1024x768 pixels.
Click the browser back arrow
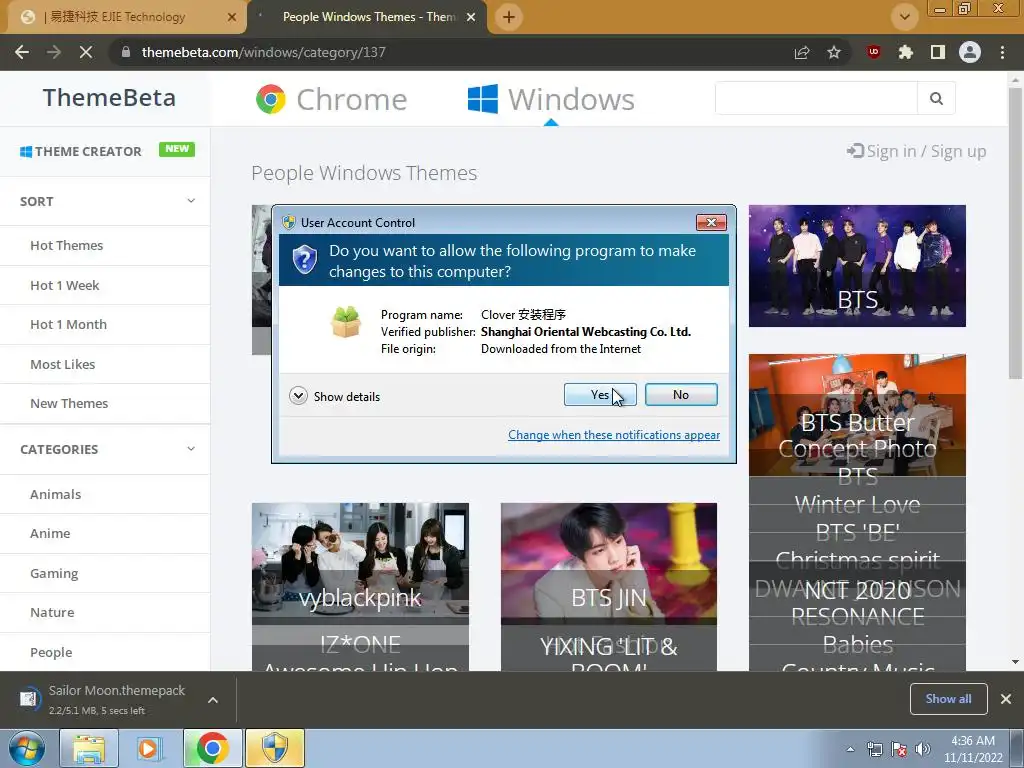[x=22, y=52]
